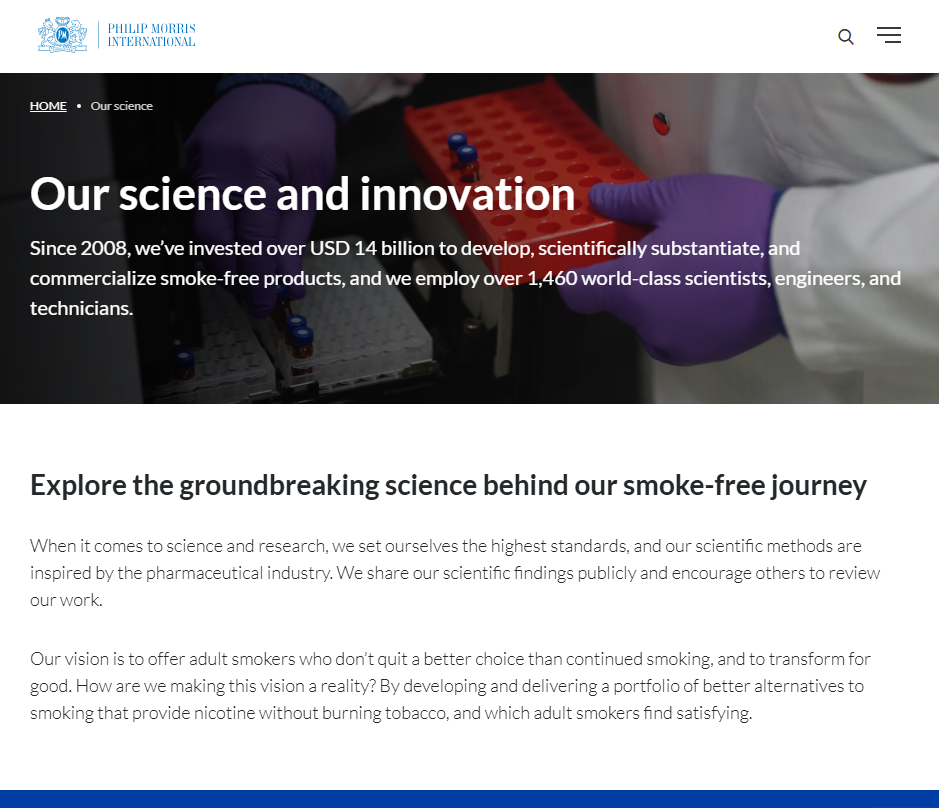Click the blue banner at page bottom

(469, 798)
